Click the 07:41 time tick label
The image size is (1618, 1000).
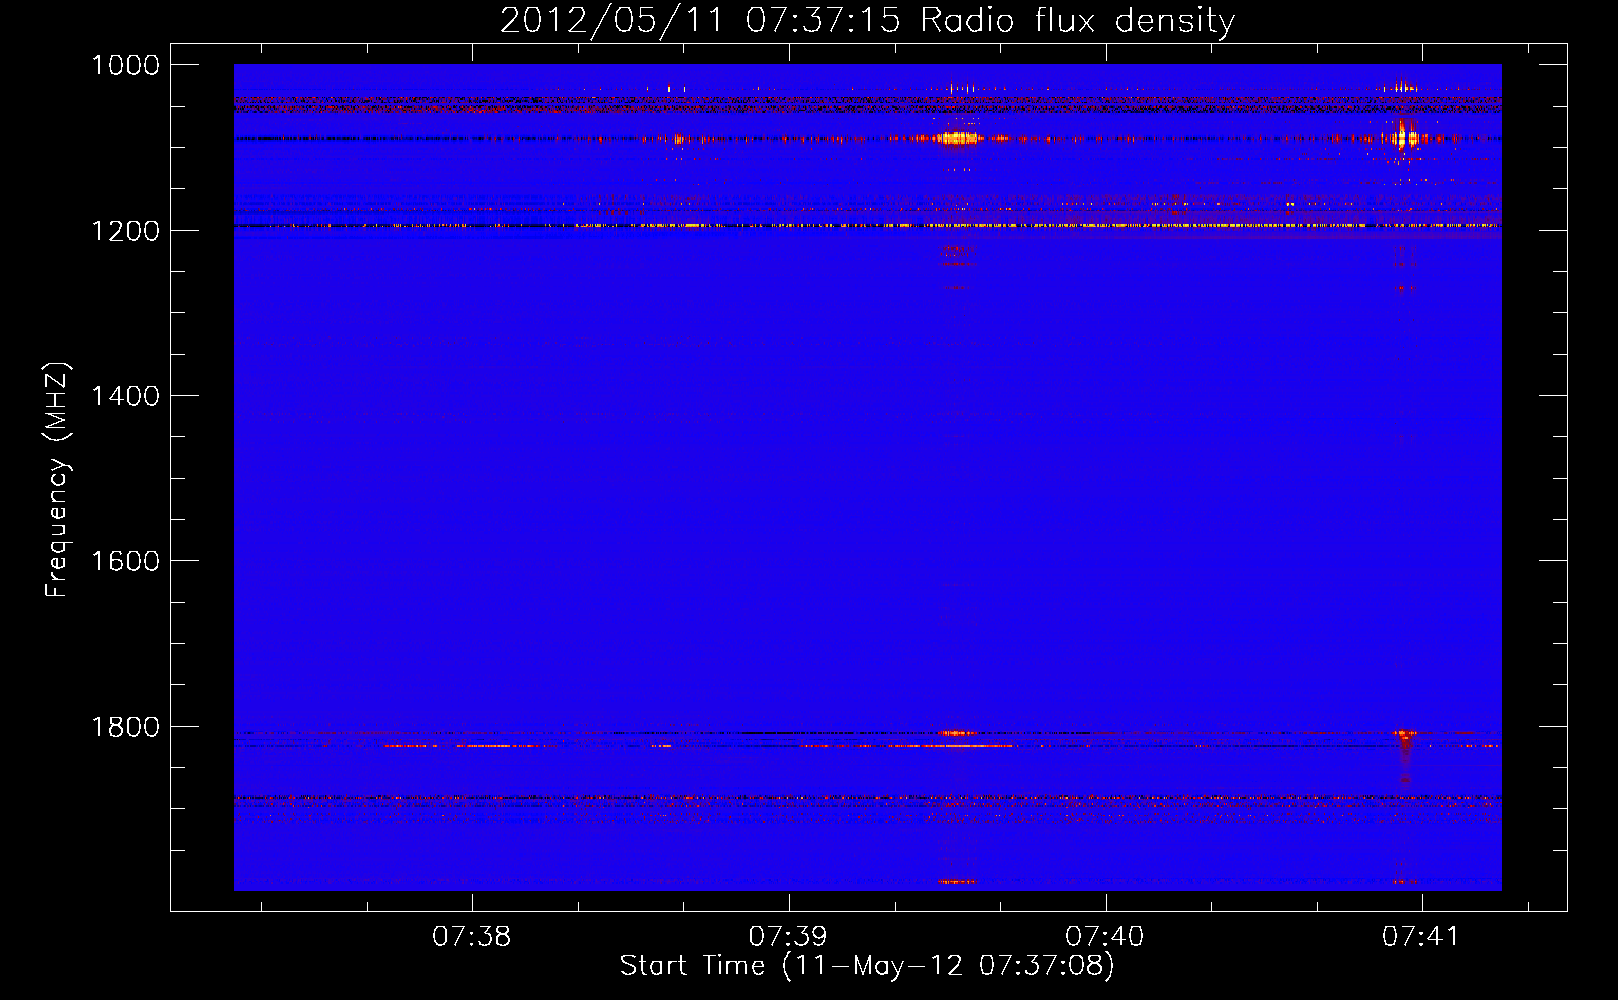pyautogui.click(x=1421, y=937)
